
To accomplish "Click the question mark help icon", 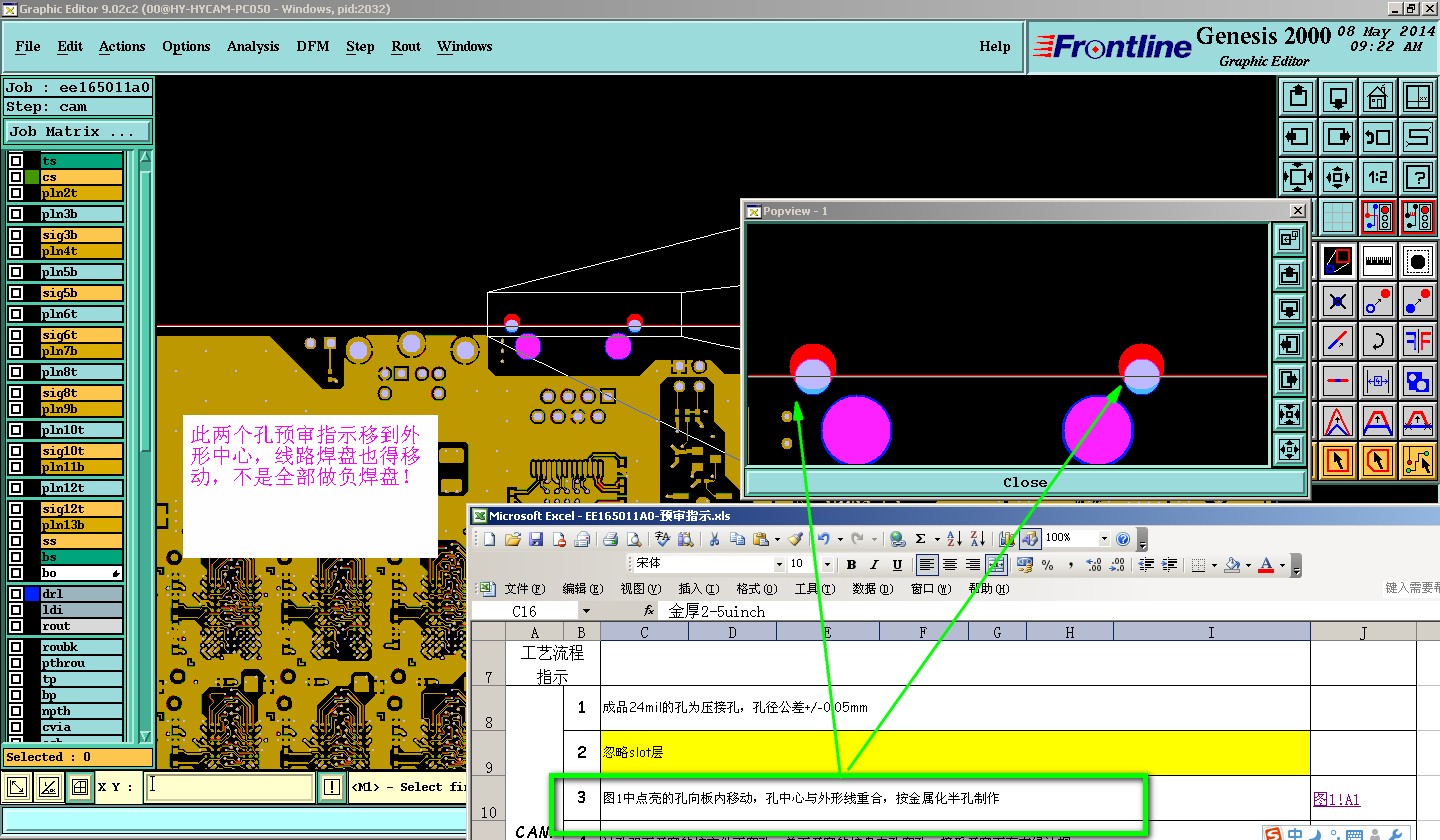I will (x=1417, y=177).
